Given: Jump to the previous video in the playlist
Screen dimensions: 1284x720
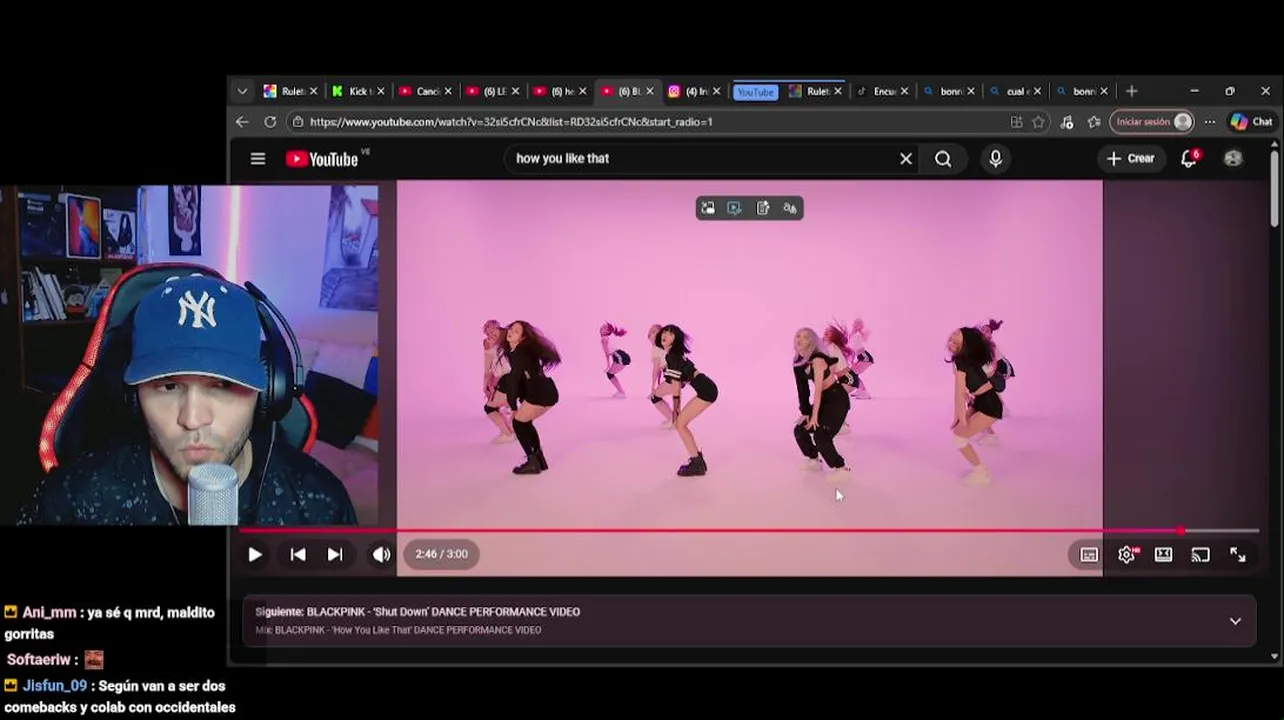Looking at the screenshot, I should [x=298, y=554].
